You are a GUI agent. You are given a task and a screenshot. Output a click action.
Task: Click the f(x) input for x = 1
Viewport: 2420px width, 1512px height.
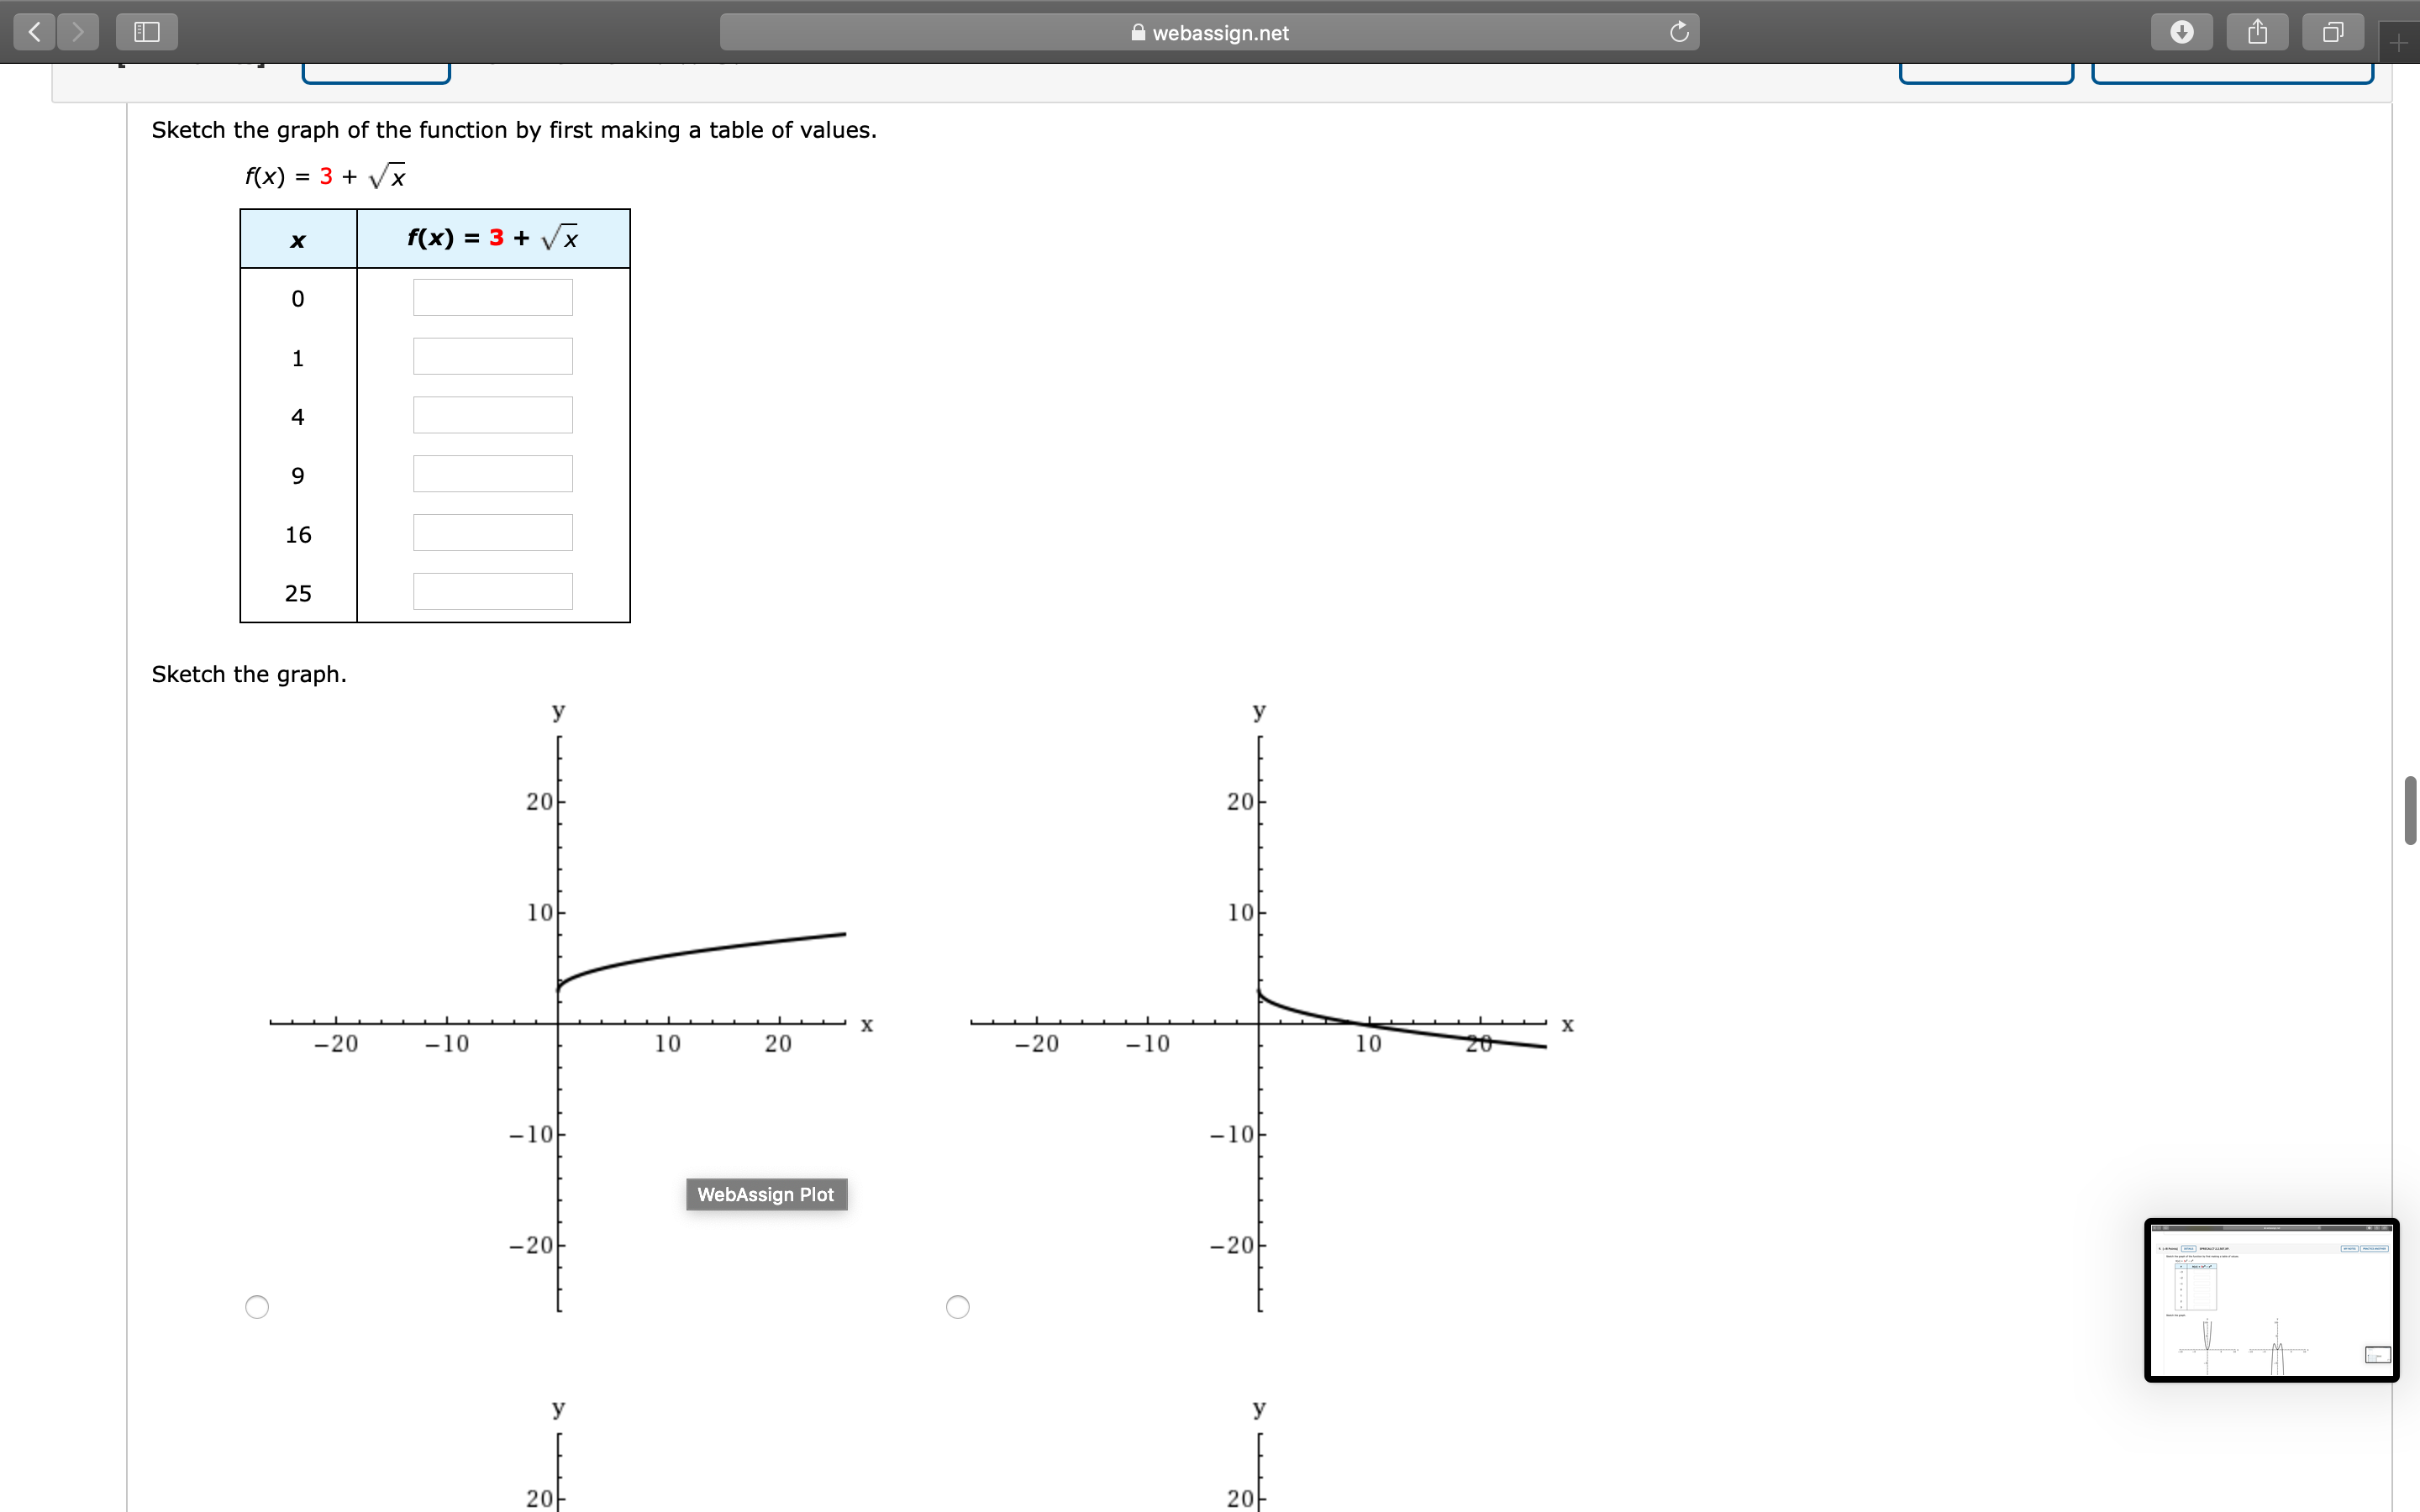point(492,357)
